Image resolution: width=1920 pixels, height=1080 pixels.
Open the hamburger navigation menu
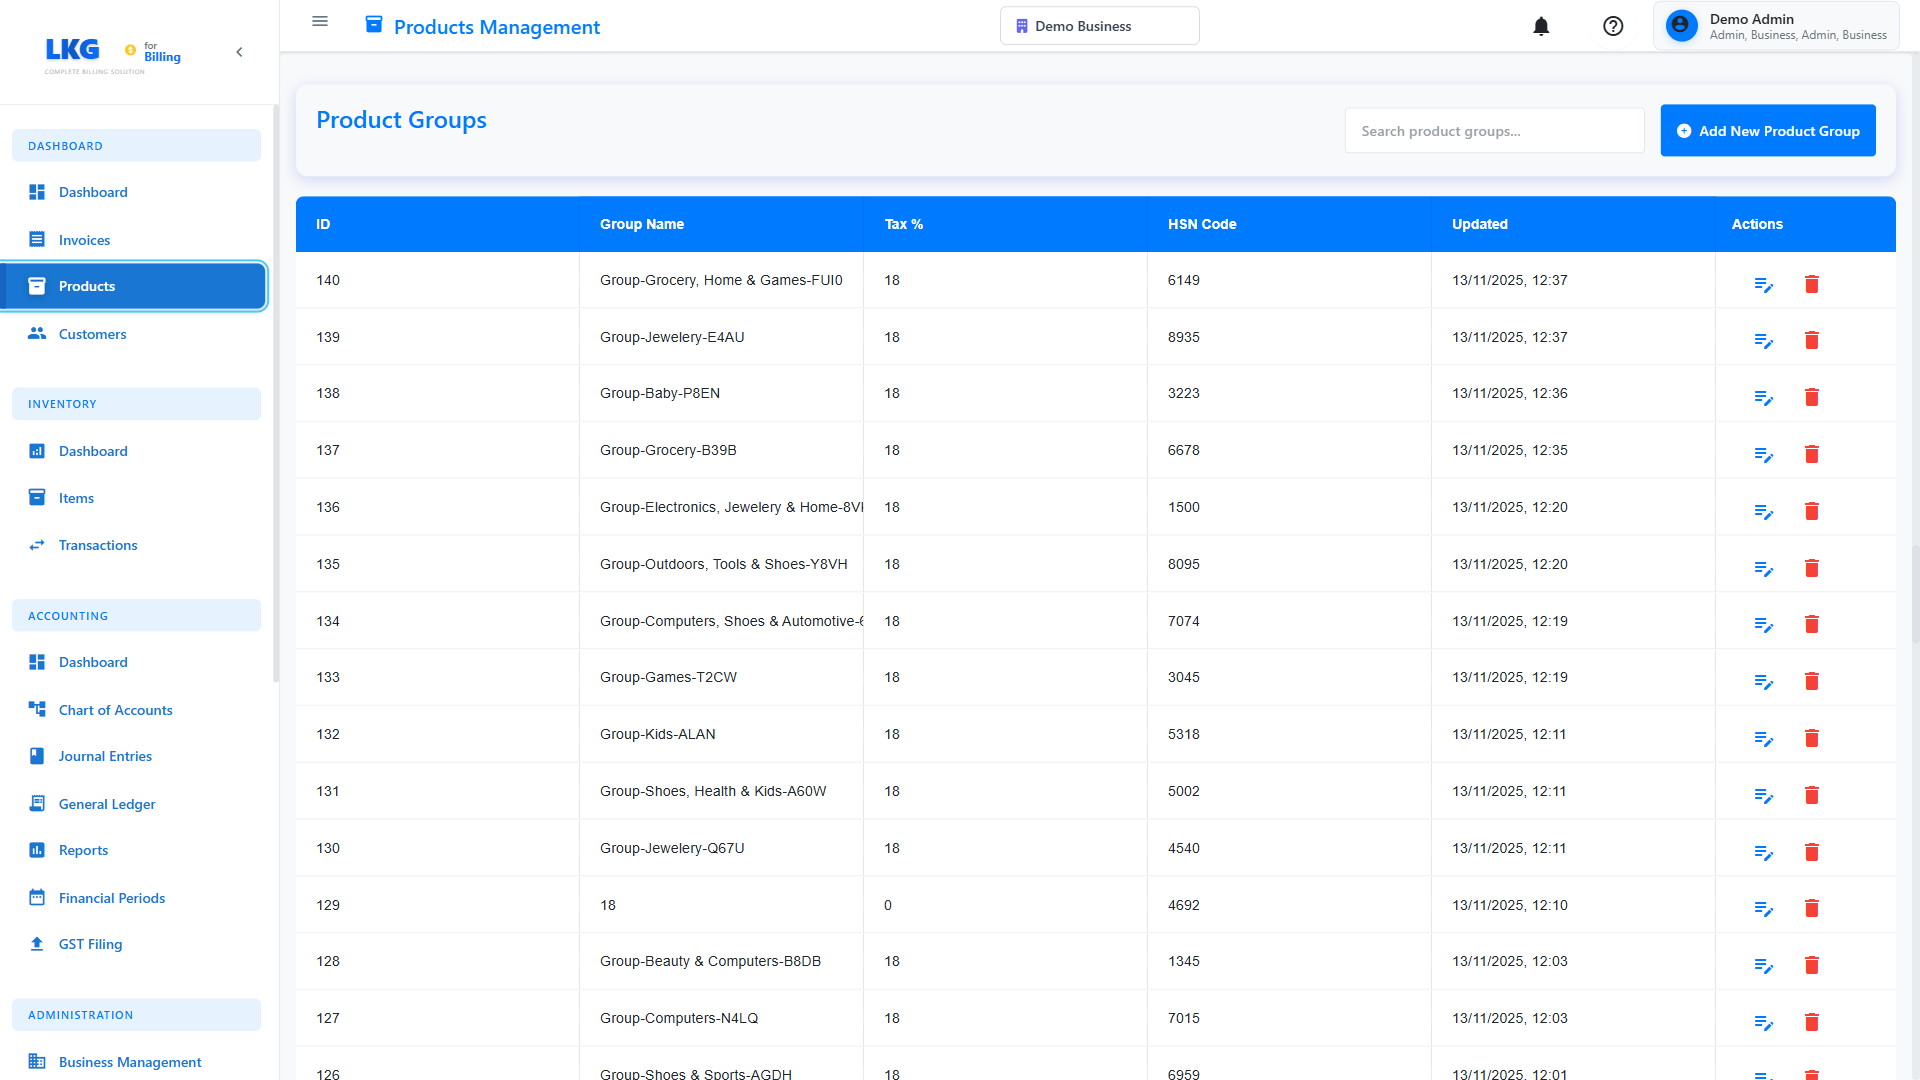click(x=320, y=21)
